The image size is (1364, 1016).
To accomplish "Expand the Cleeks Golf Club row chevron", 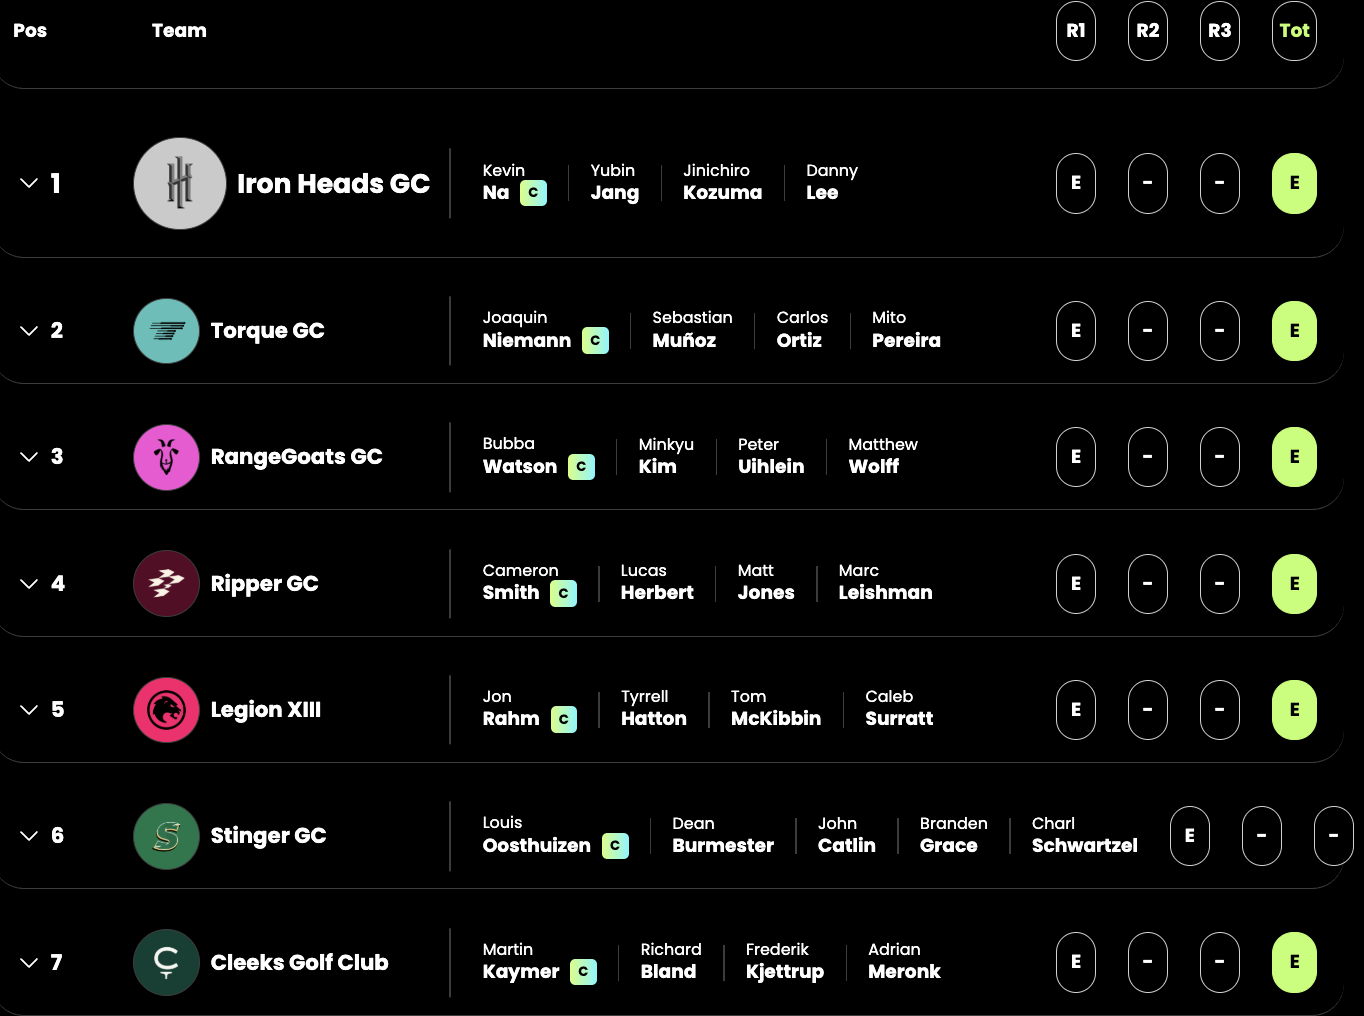I will pyautogui.click(x=29, y=962).
